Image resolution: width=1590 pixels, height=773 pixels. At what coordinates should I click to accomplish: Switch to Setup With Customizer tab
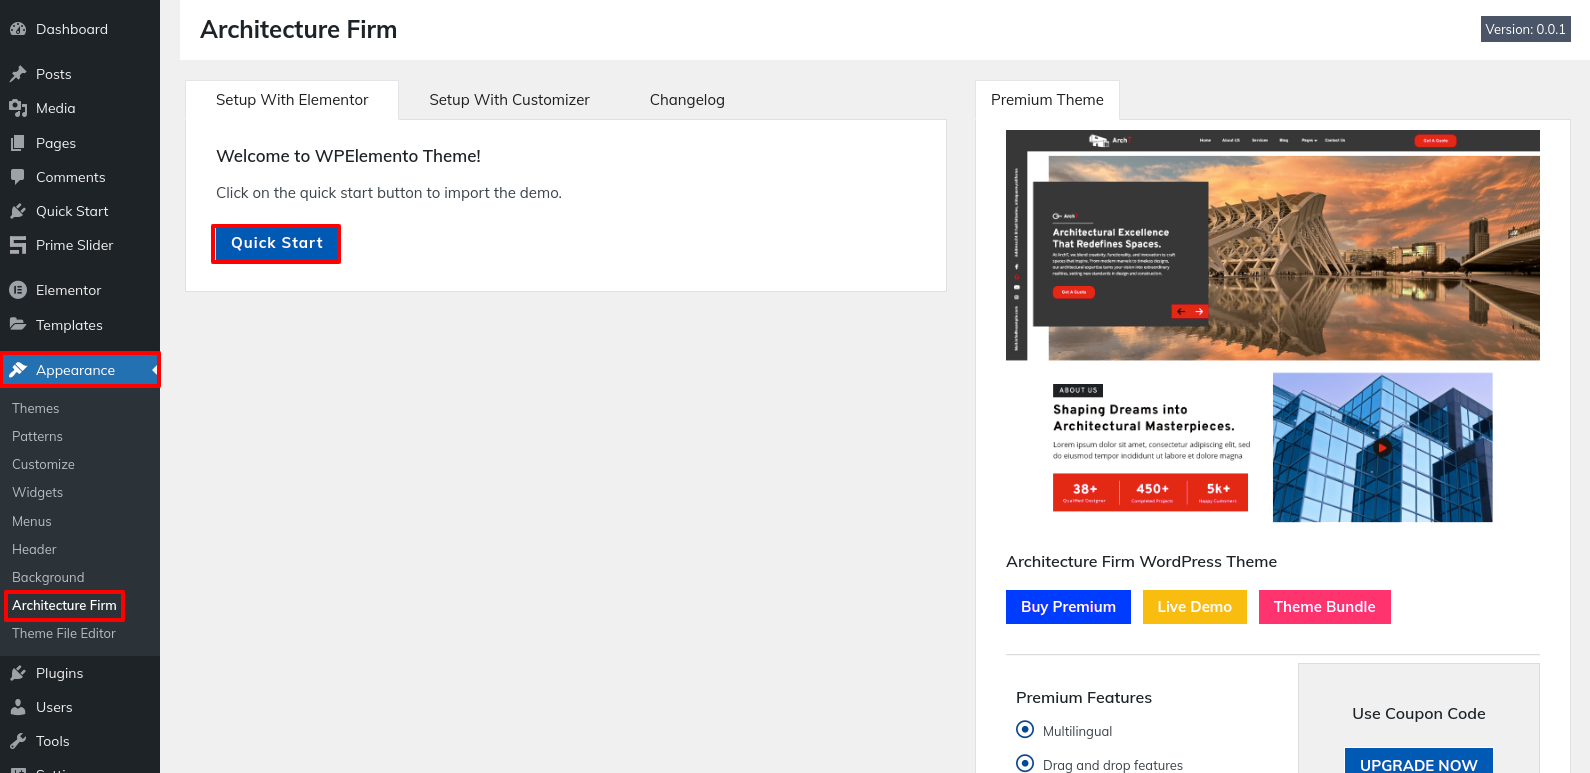(x=509, y=100)
